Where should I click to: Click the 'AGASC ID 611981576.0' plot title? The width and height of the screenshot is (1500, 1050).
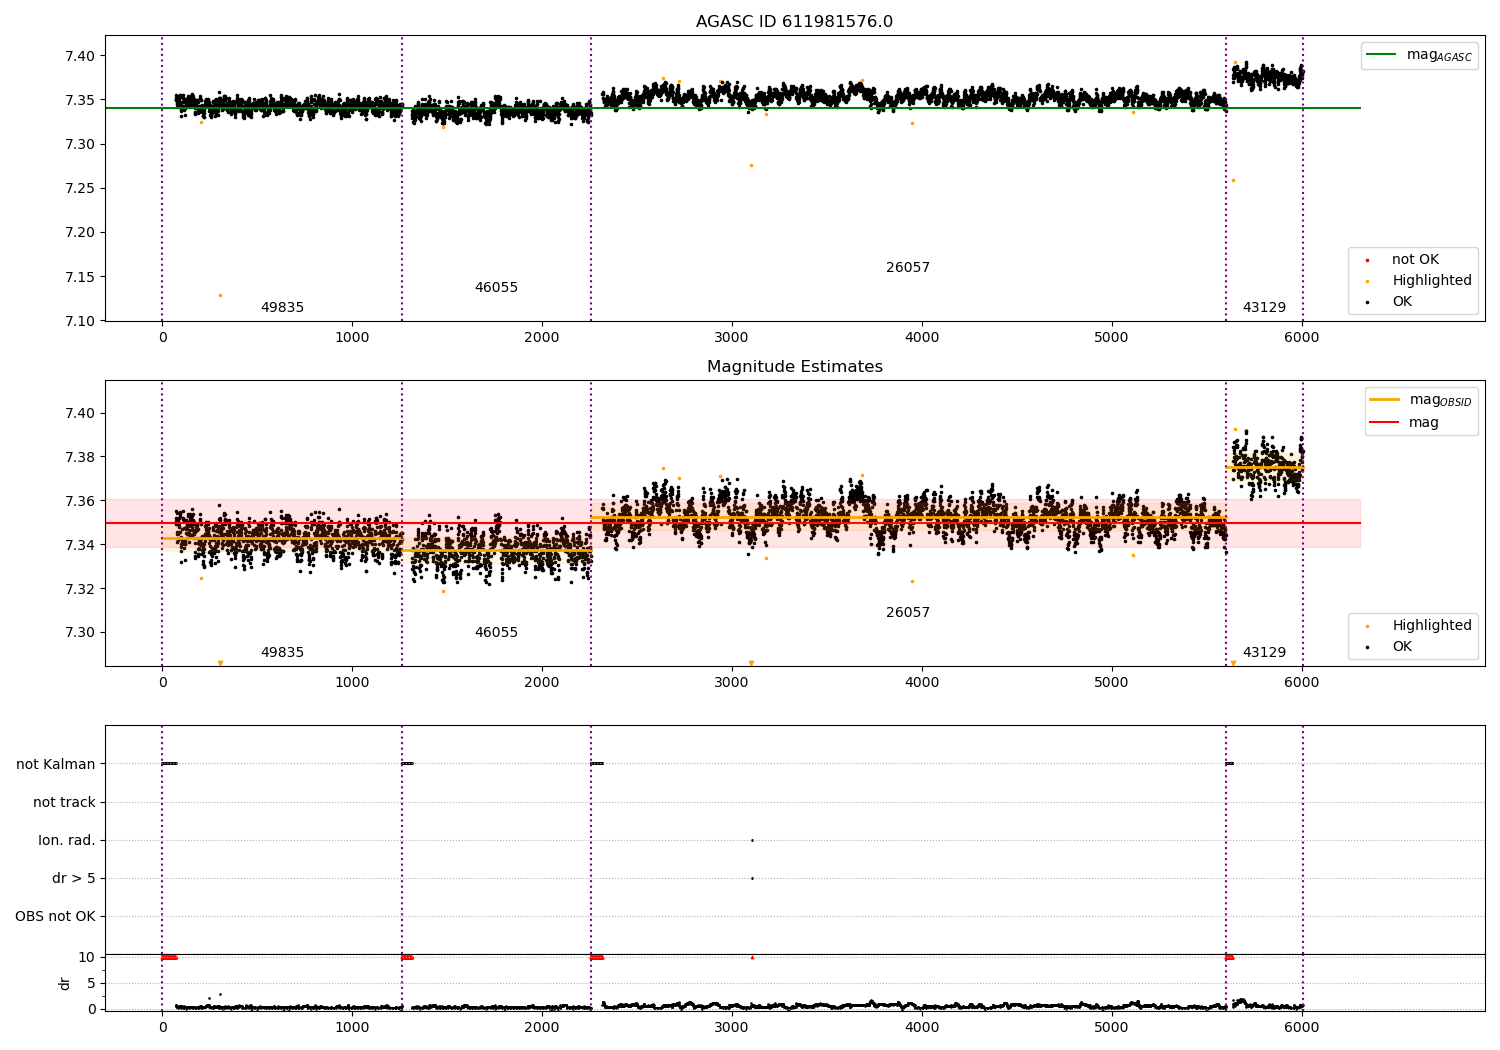[794, 22]
